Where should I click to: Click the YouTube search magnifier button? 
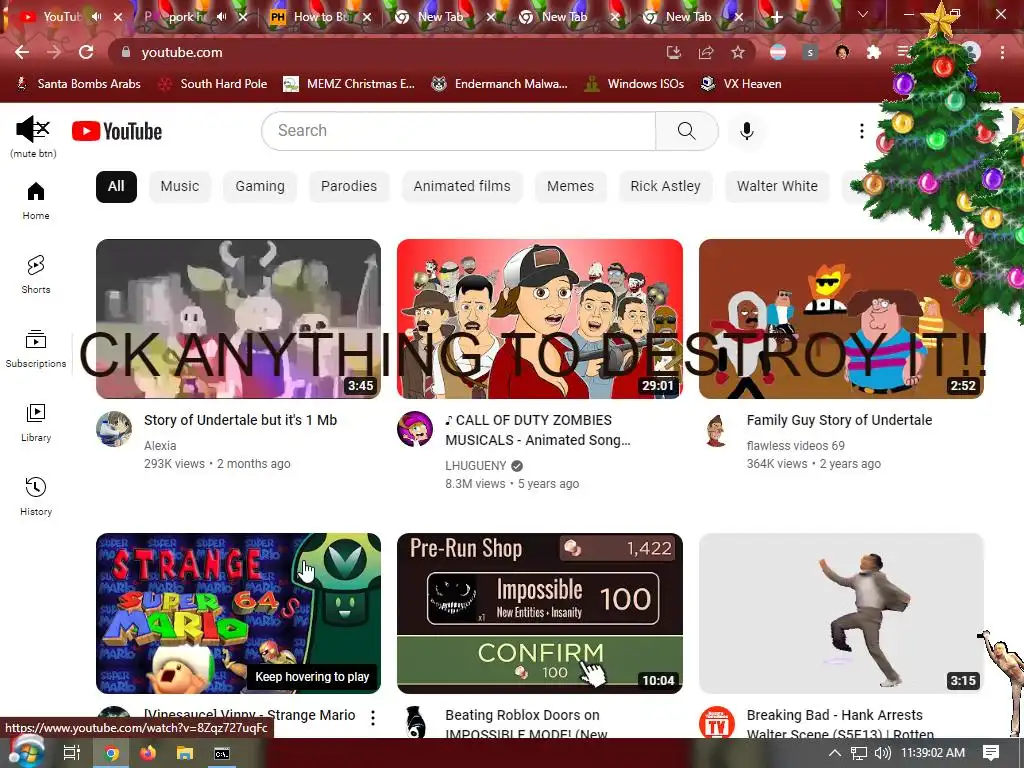pos(686,131)
